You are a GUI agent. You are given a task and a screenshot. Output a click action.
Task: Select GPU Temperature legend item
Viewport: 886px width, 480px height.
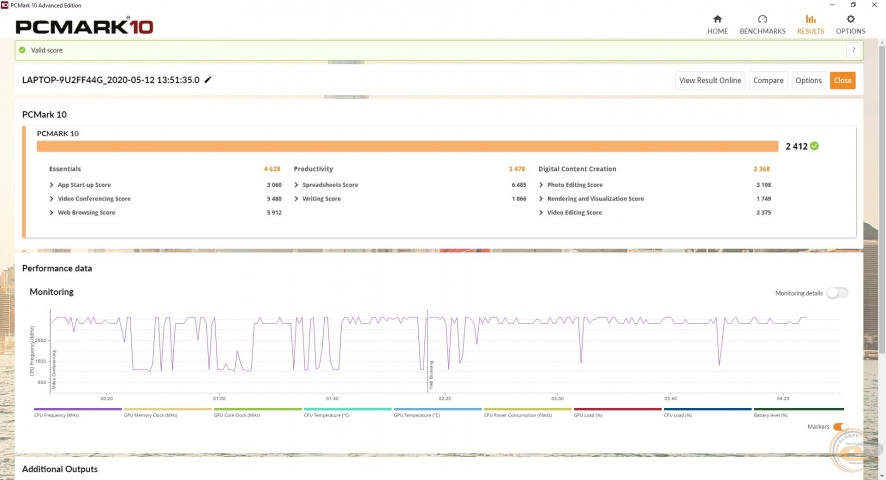[x=437, y=412]
